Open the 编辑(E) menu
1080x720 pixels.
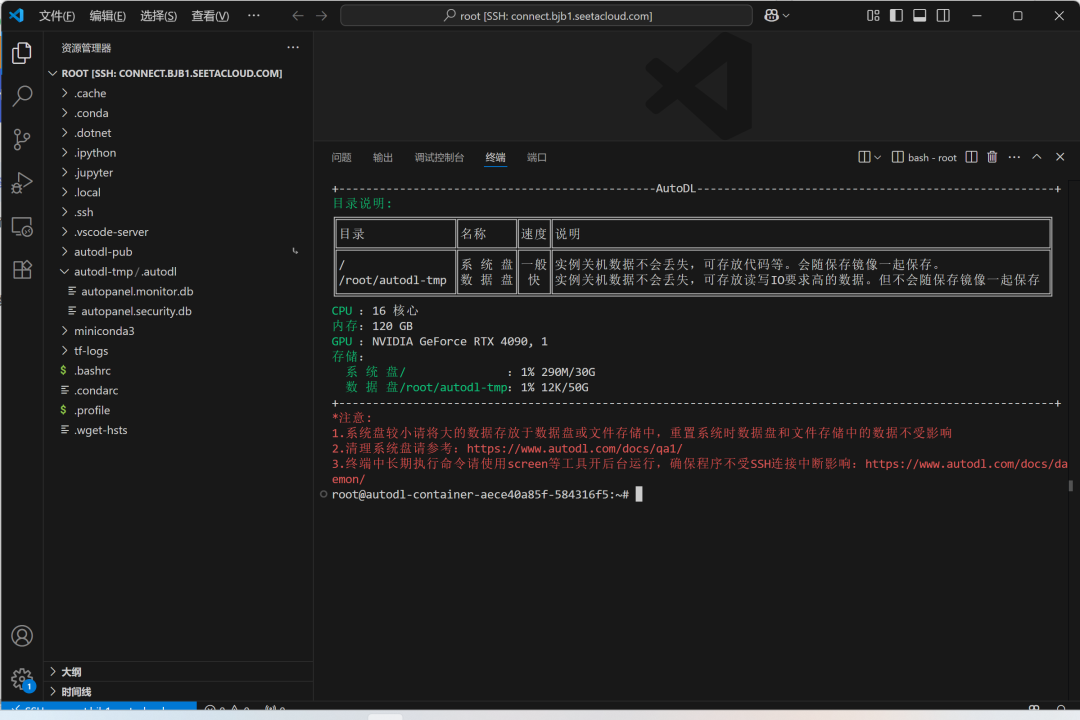[x=107, y=15]
